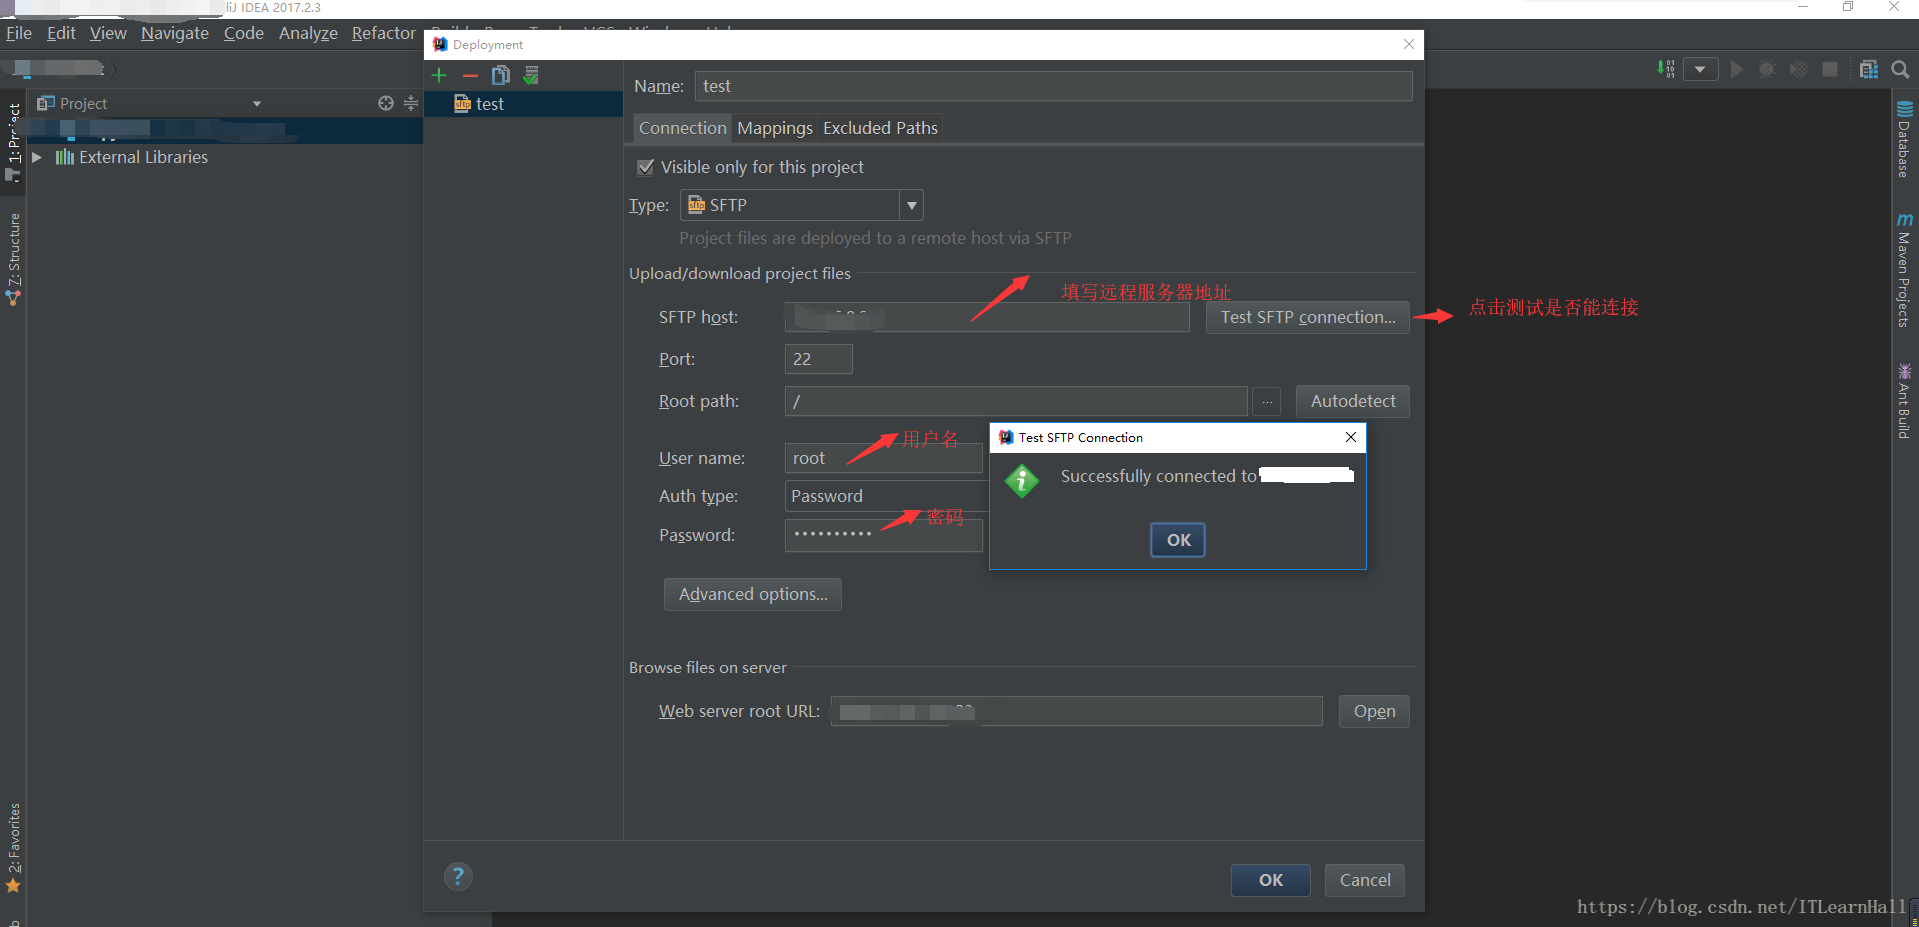
Task: Switch to the Mappings tab
Action: click(775, 128)
